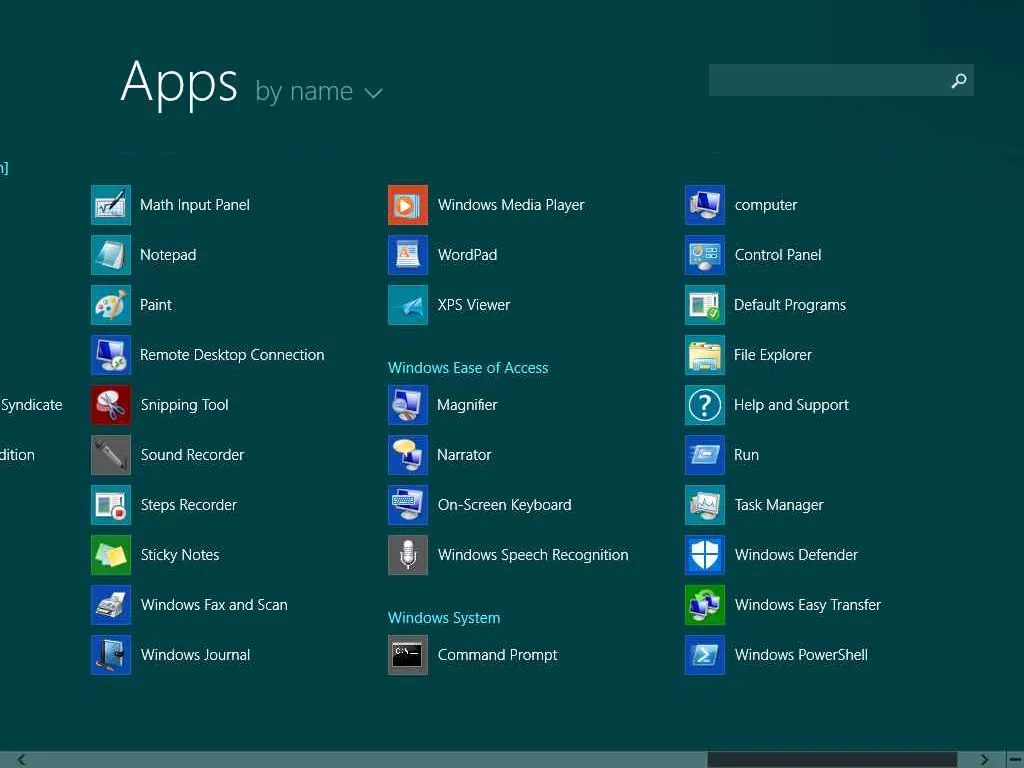This screenshot has height=768, width=1024.
Task: Click the 'XPS Viewer' text label
Action: pyautogui.click(x=474, y=305)
